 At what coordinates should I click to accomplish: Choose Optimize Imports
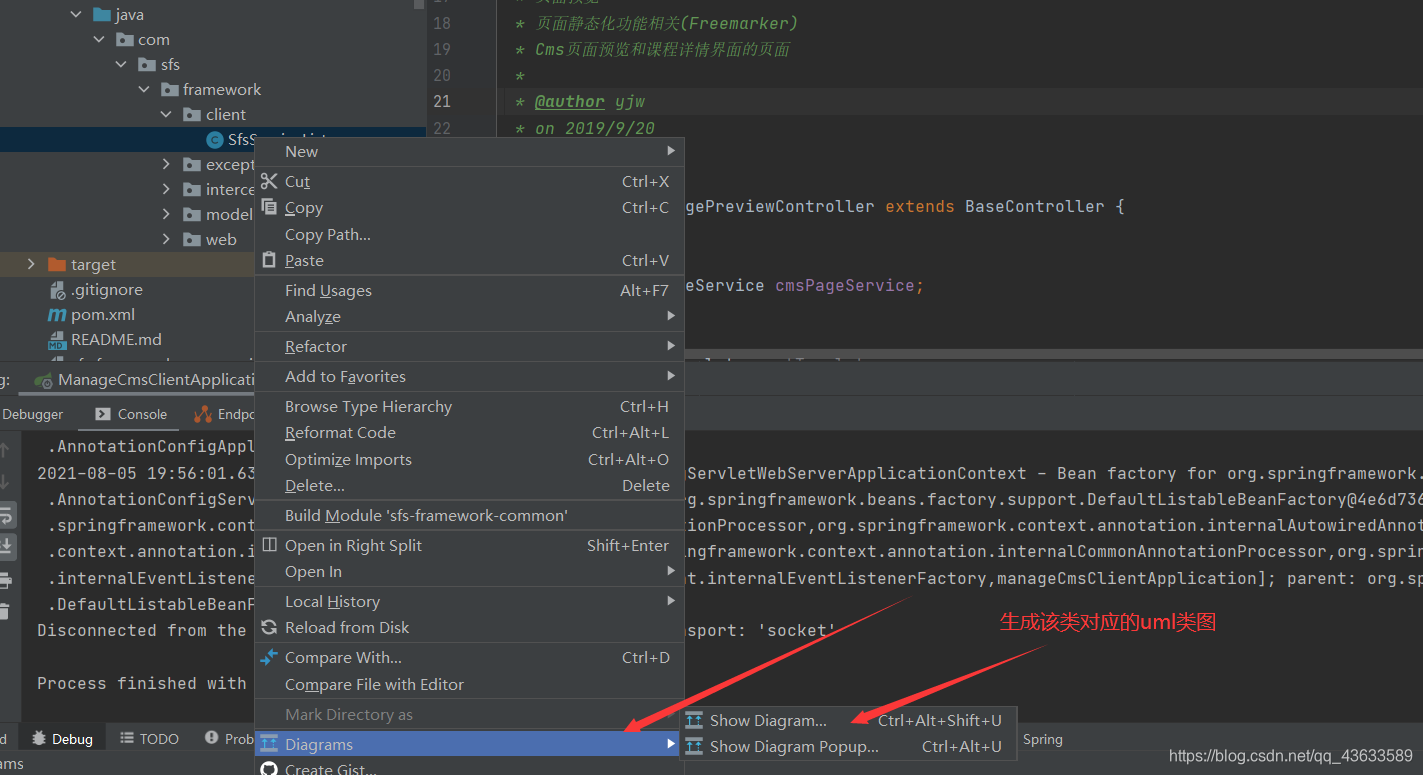click(469, 460)
